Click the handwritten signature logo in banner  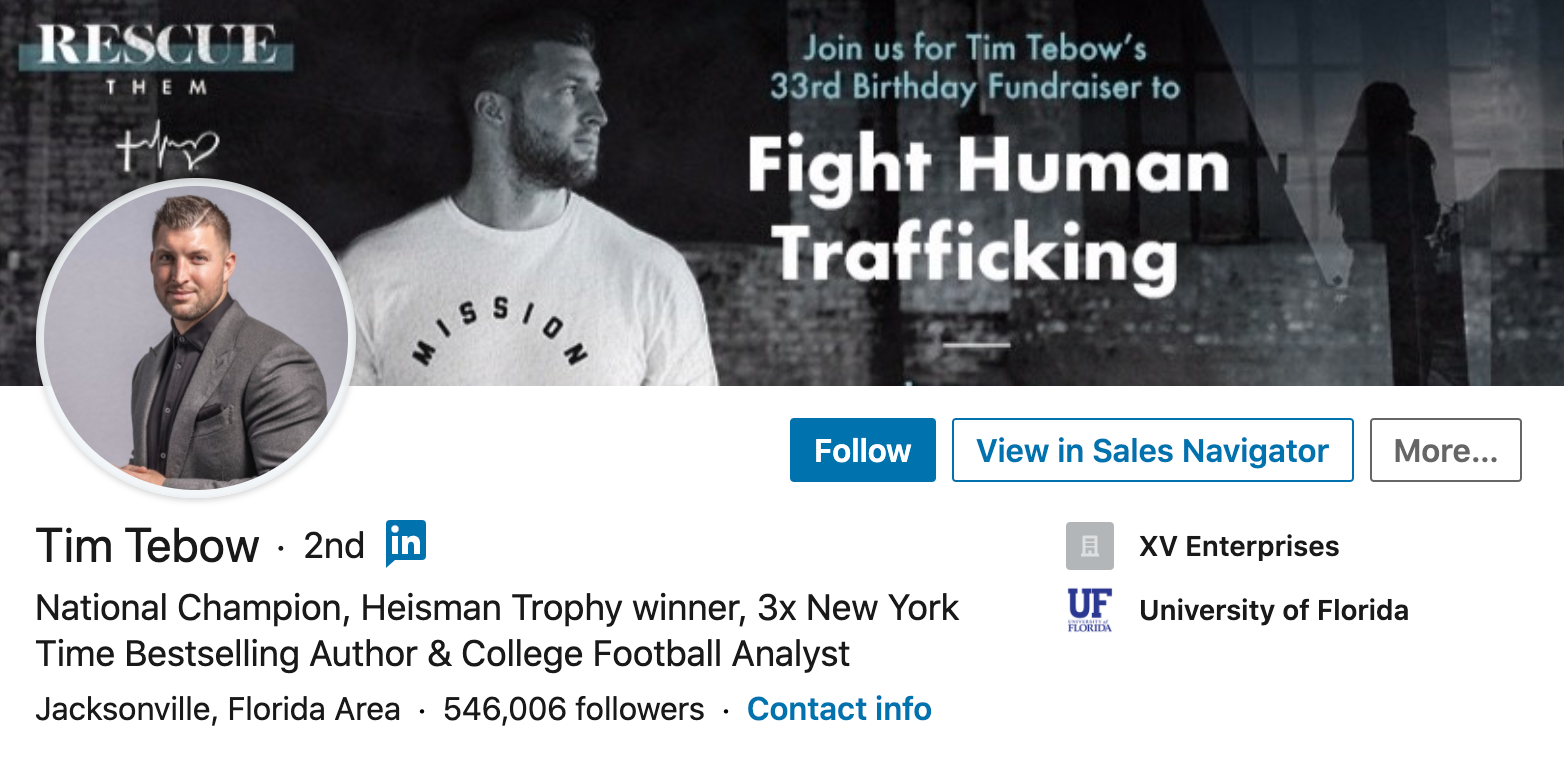[x=166, y=150]
